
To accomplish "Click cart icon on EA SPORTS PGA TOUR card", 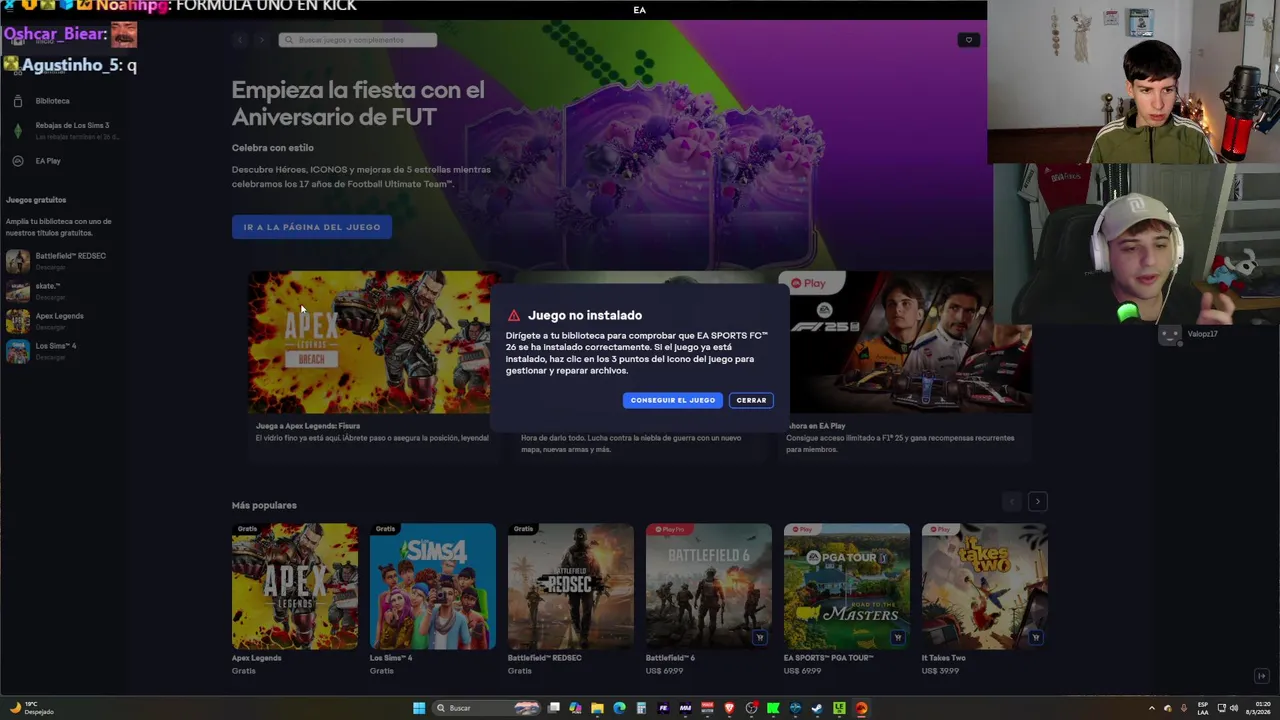I will coord(897,637).
